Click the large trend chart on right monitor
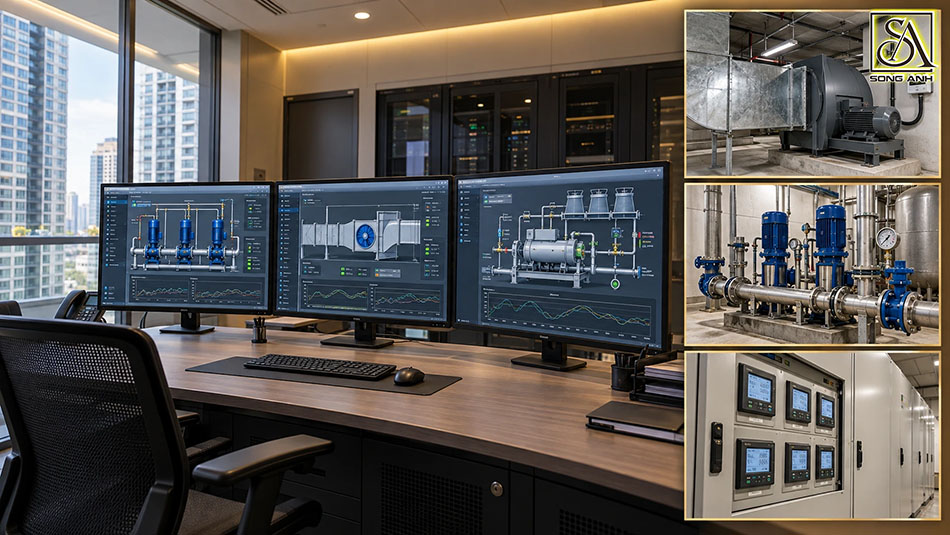 [x=568, y=313]
